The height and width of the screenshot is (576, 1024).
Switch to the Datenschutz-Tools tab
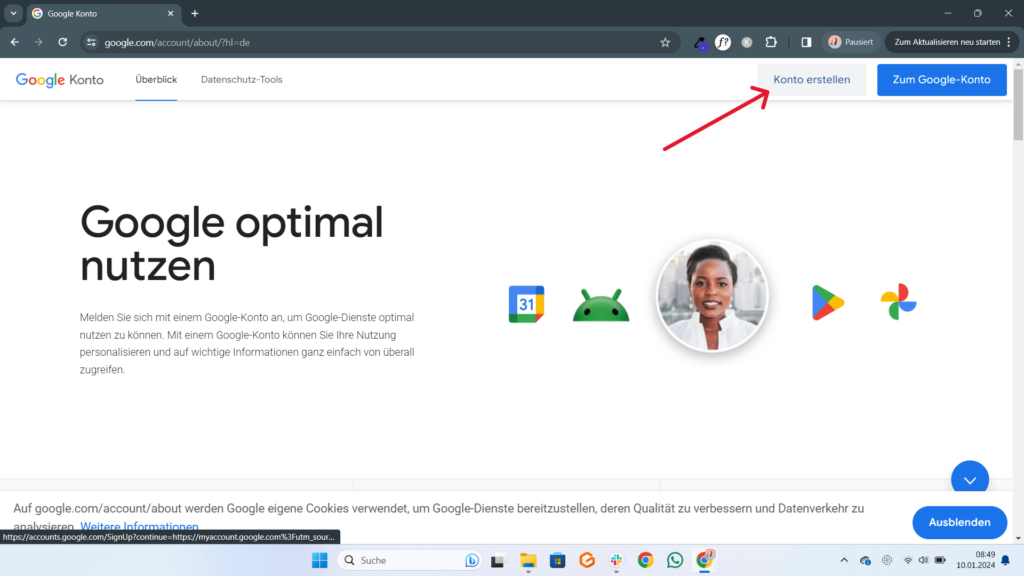(x=241, y=80)
